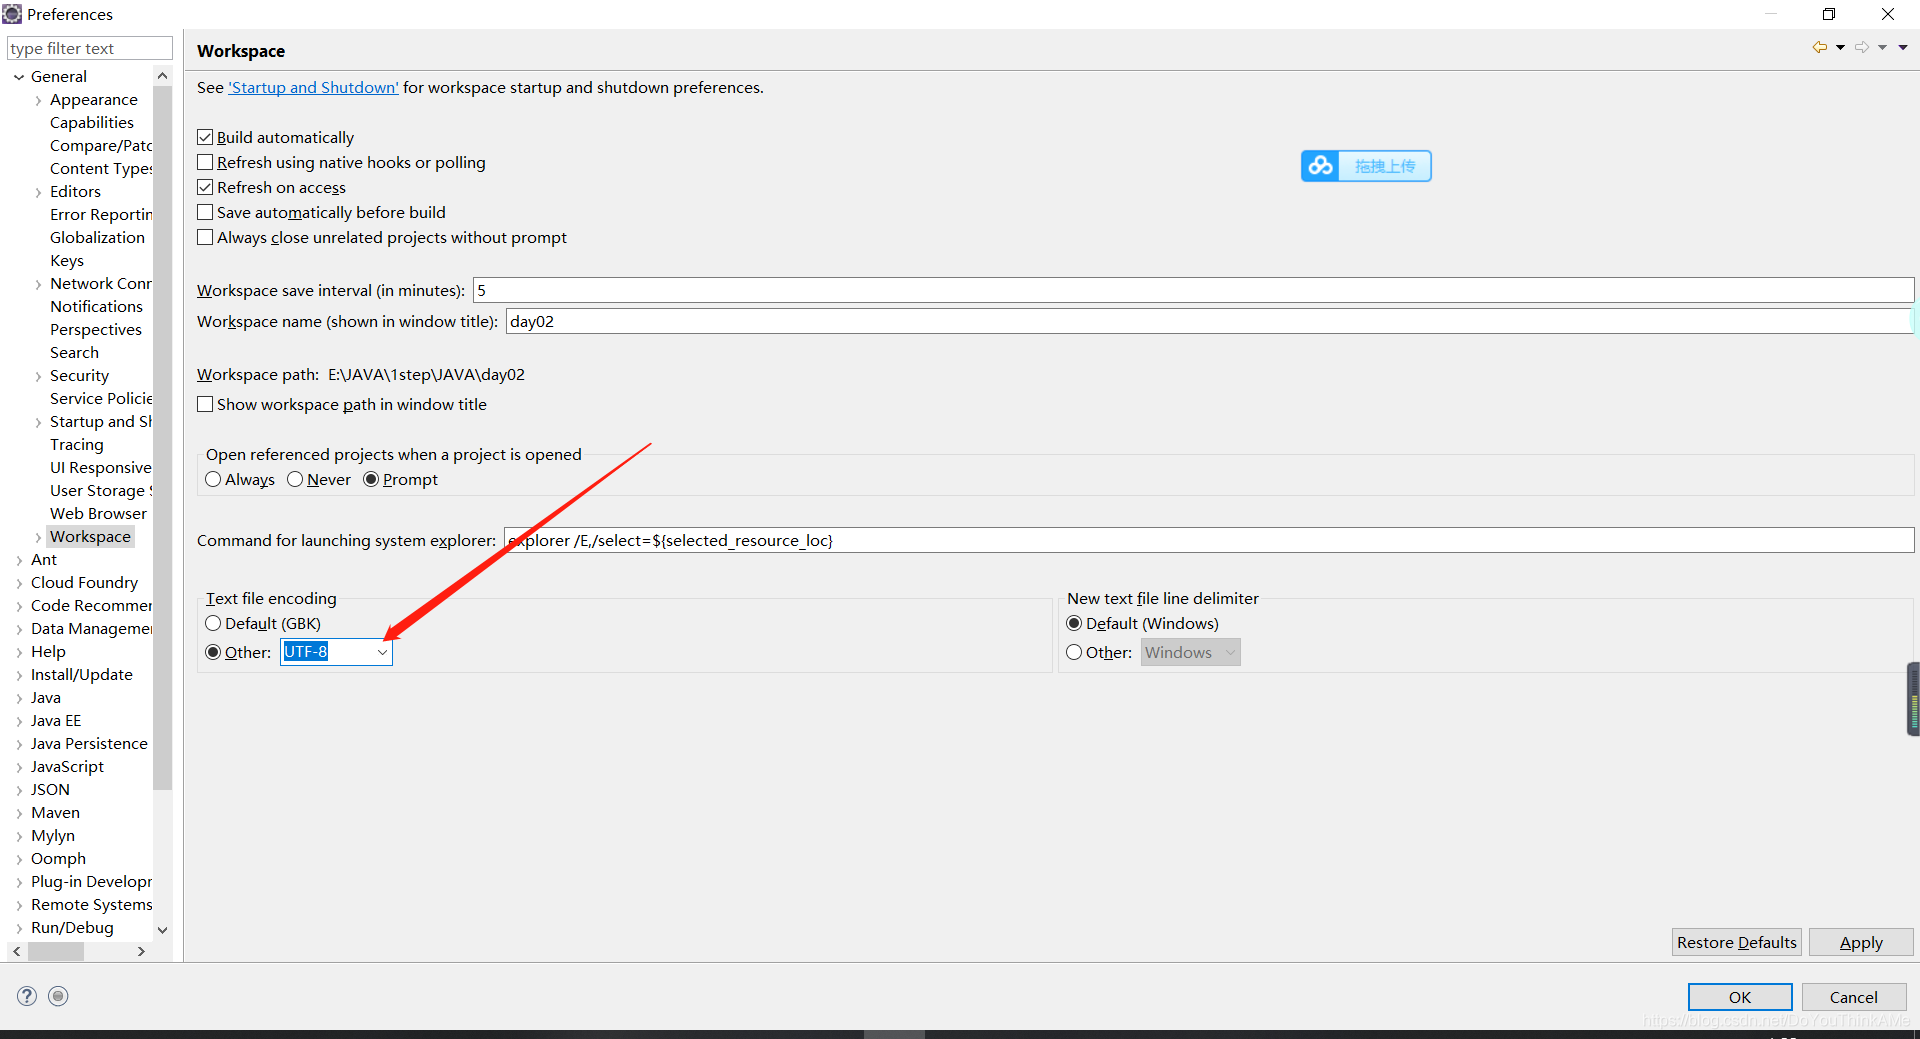The width and height of the screenshot is (1920, 1039).
Task: Select Web Browser in the preferences tree
Action: pyautogui.click(x=98, y=513)
